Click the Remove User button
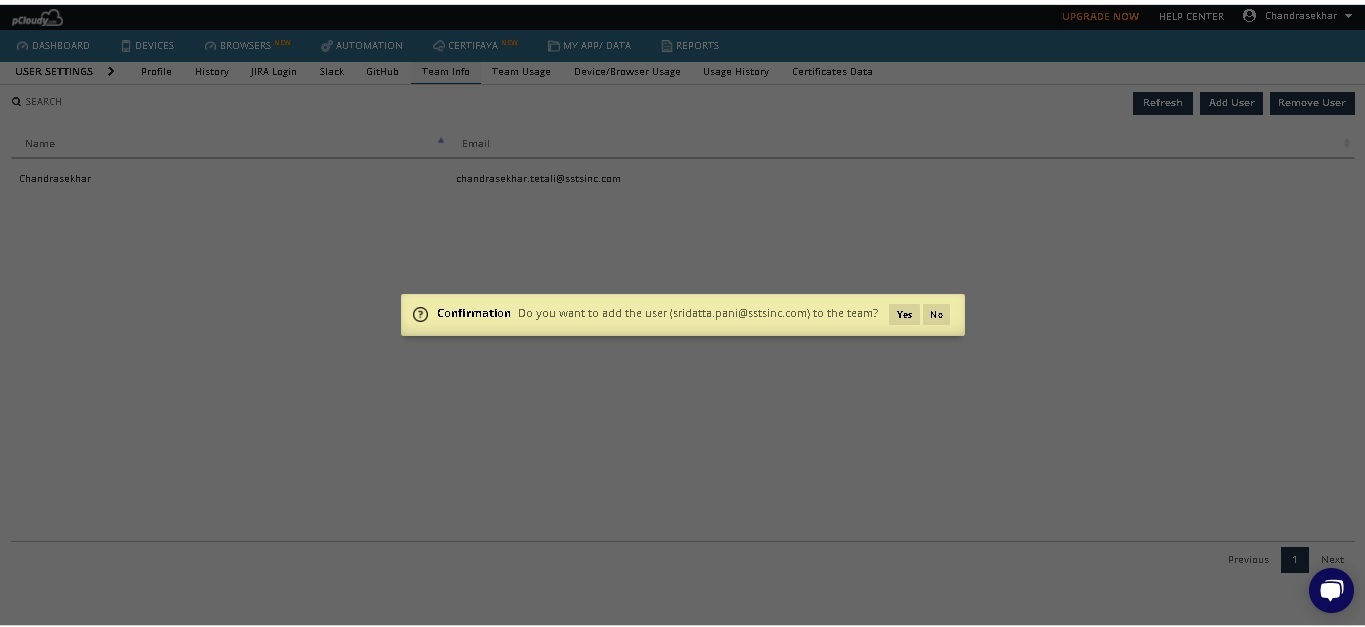1365x627 pixels. [1312, 103]
